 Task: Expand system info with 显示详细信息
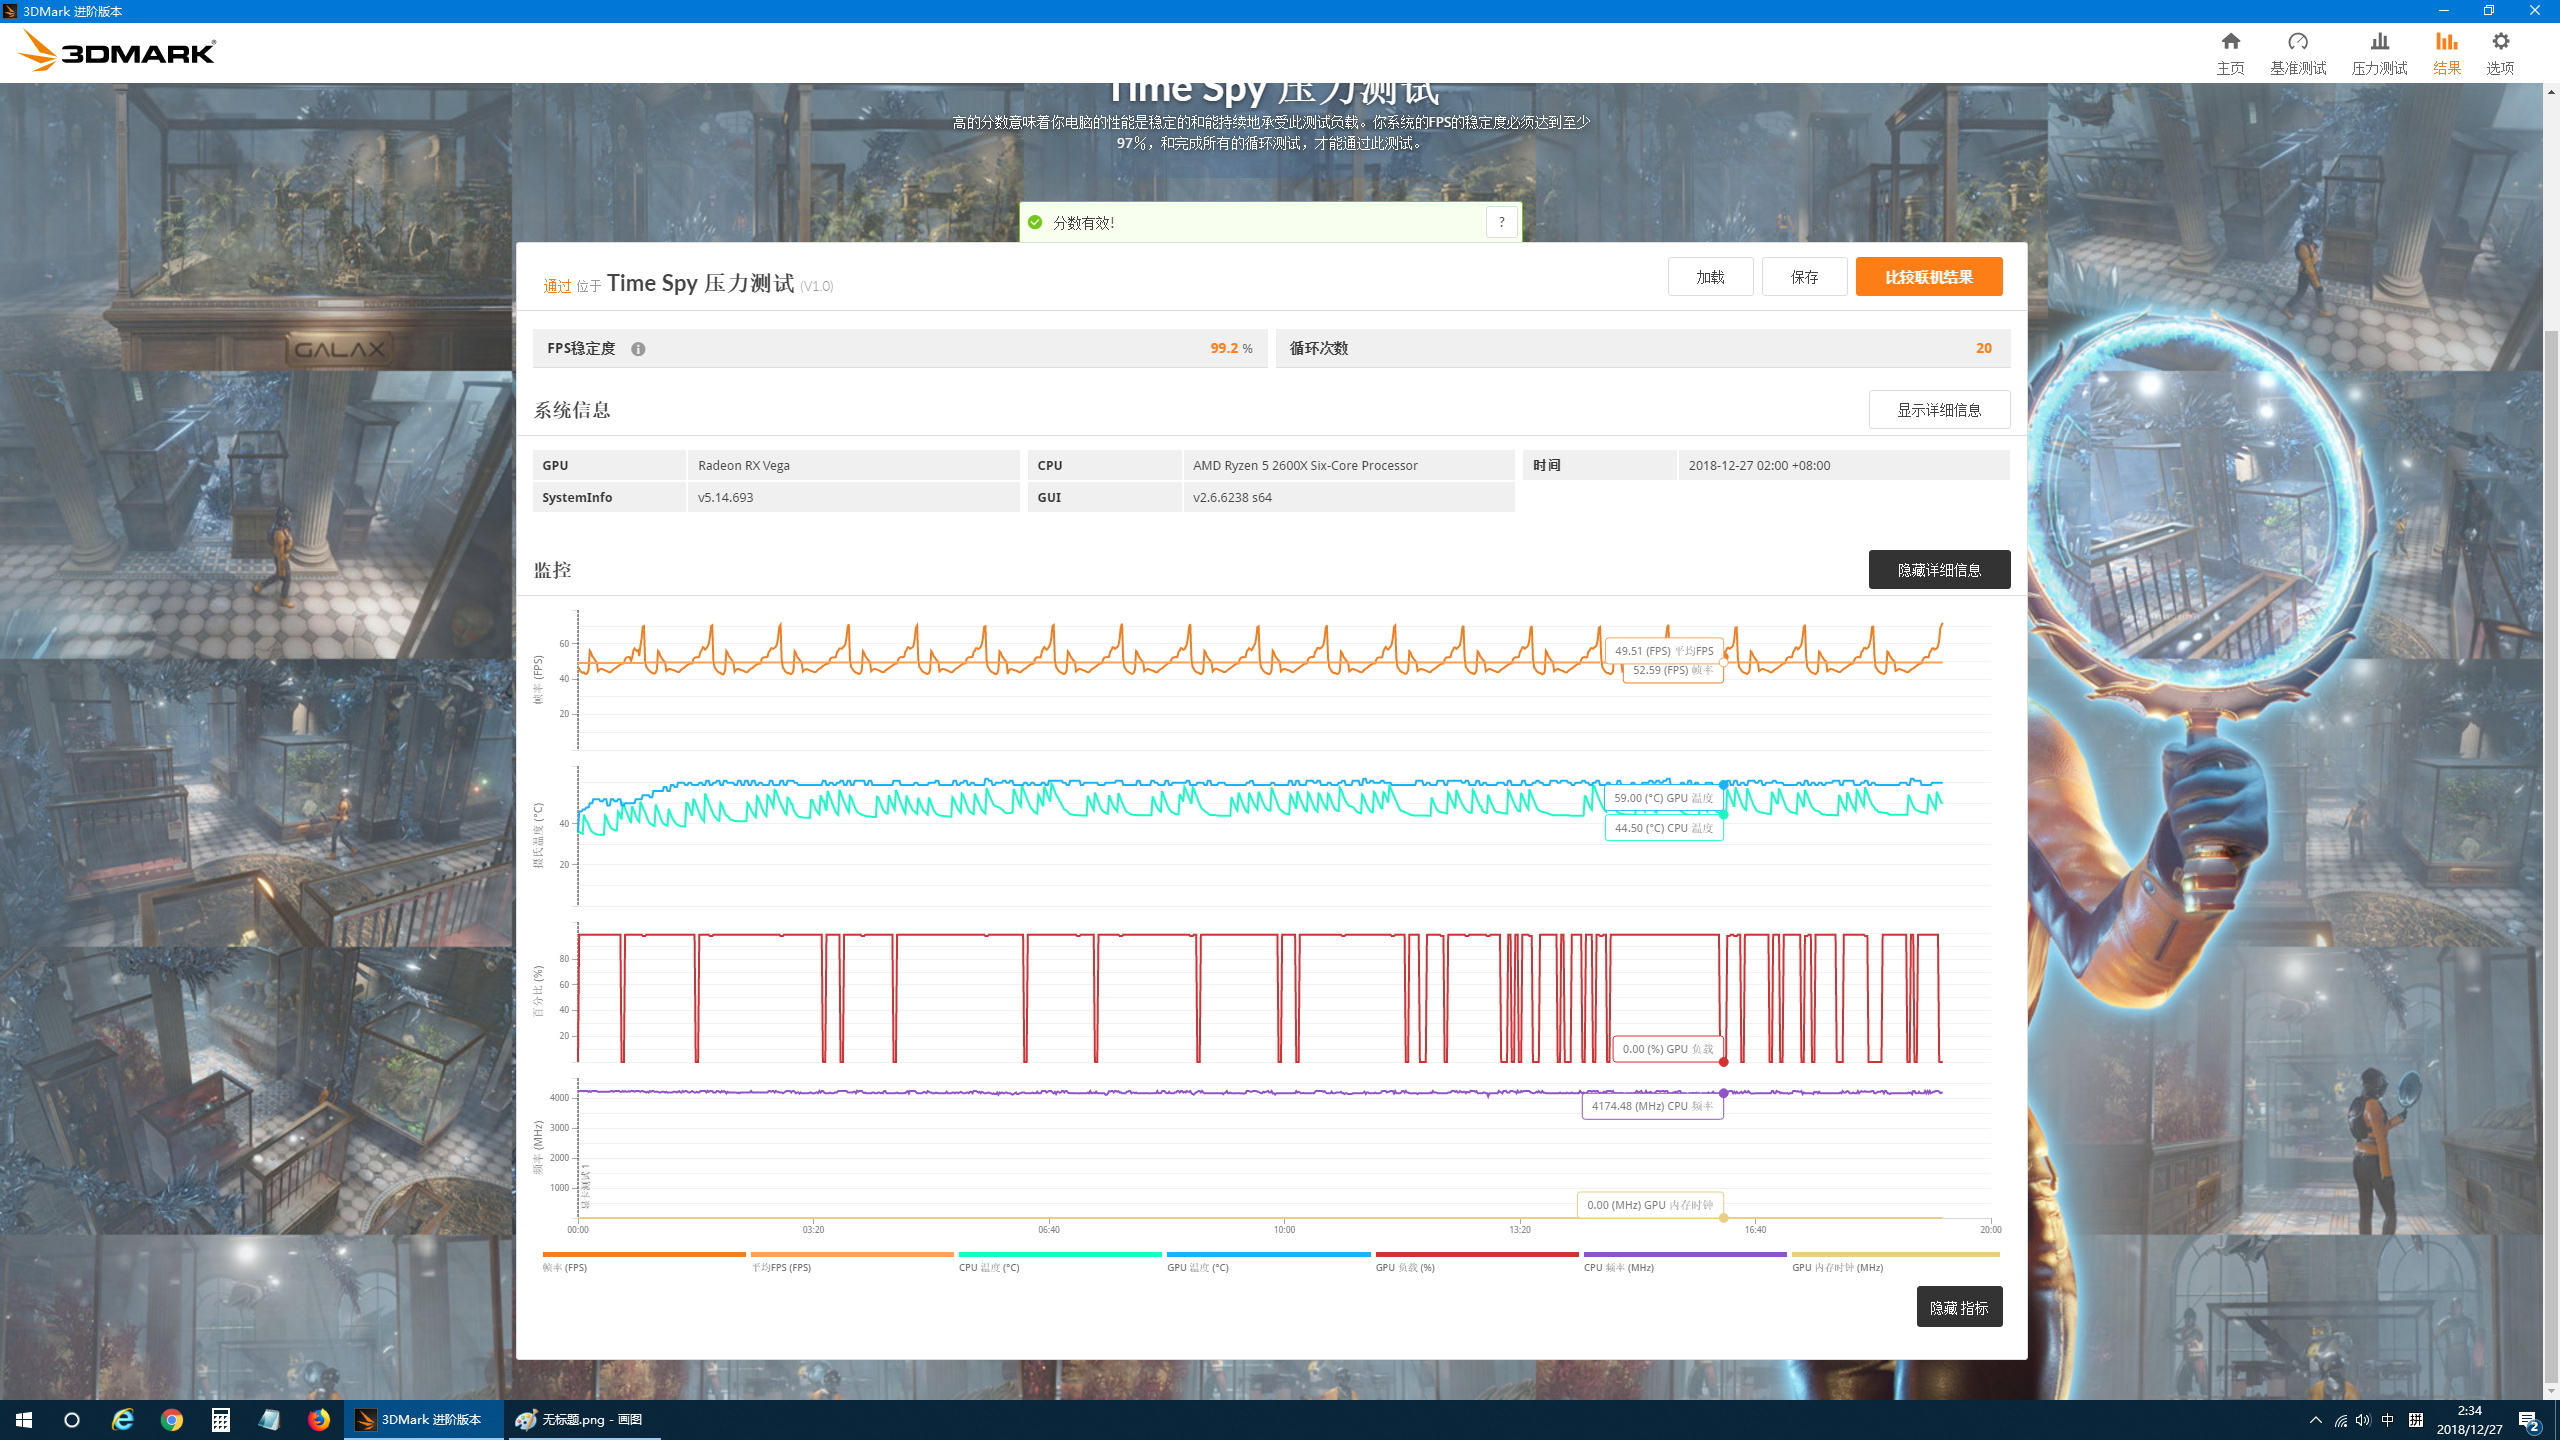click(x=1938, y=410)
